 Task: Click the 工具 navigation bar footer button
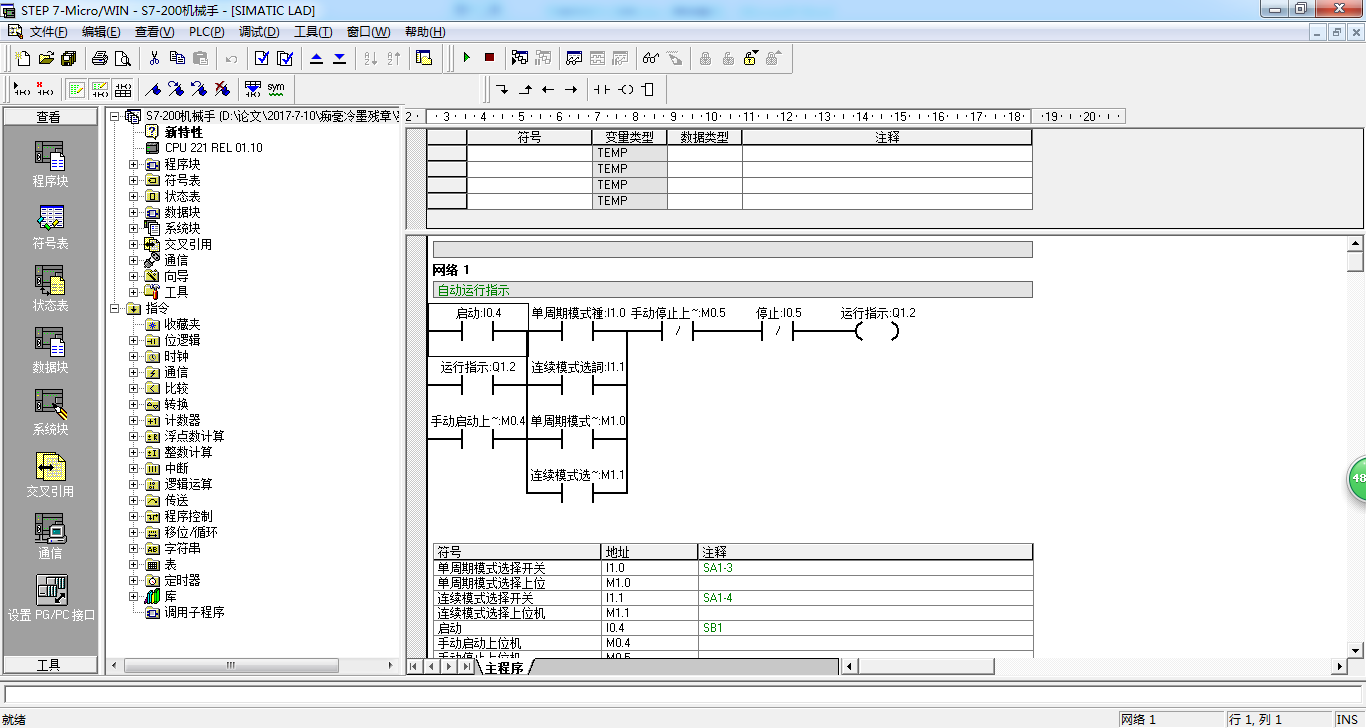pyautogui.click(x=49, y=665)
